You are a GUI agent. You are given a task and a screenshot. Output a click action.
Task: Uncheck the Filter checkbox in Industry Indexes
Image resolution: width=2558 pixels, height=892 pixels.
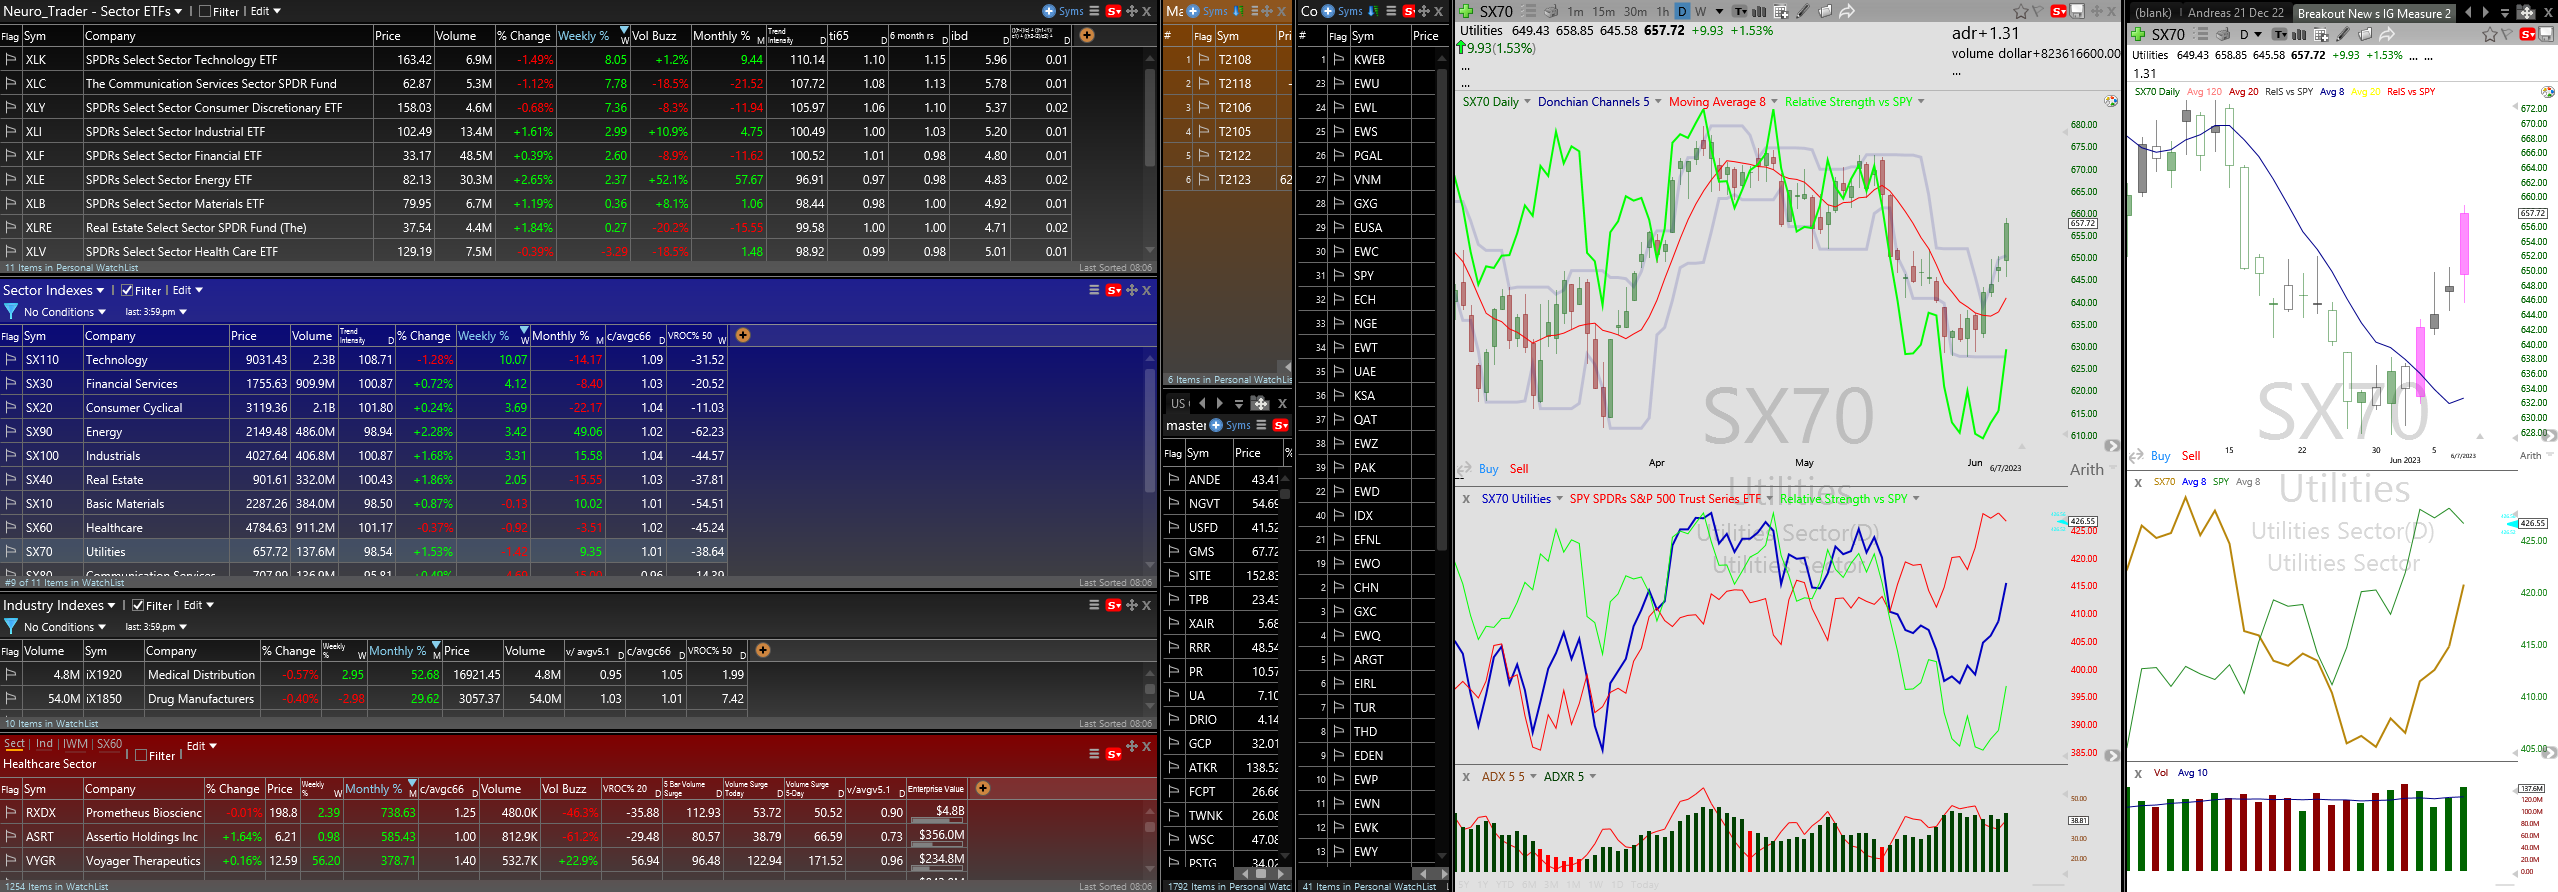138,606
